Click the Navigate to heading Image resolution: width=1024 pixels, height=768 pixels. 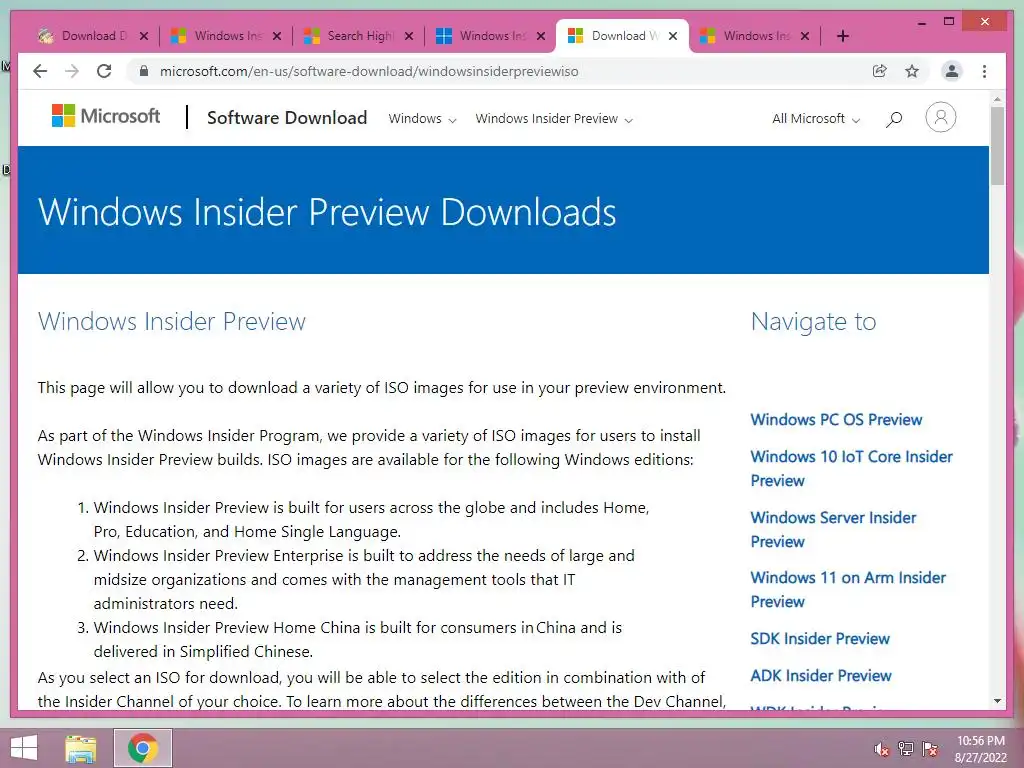(x=813, y=321)
